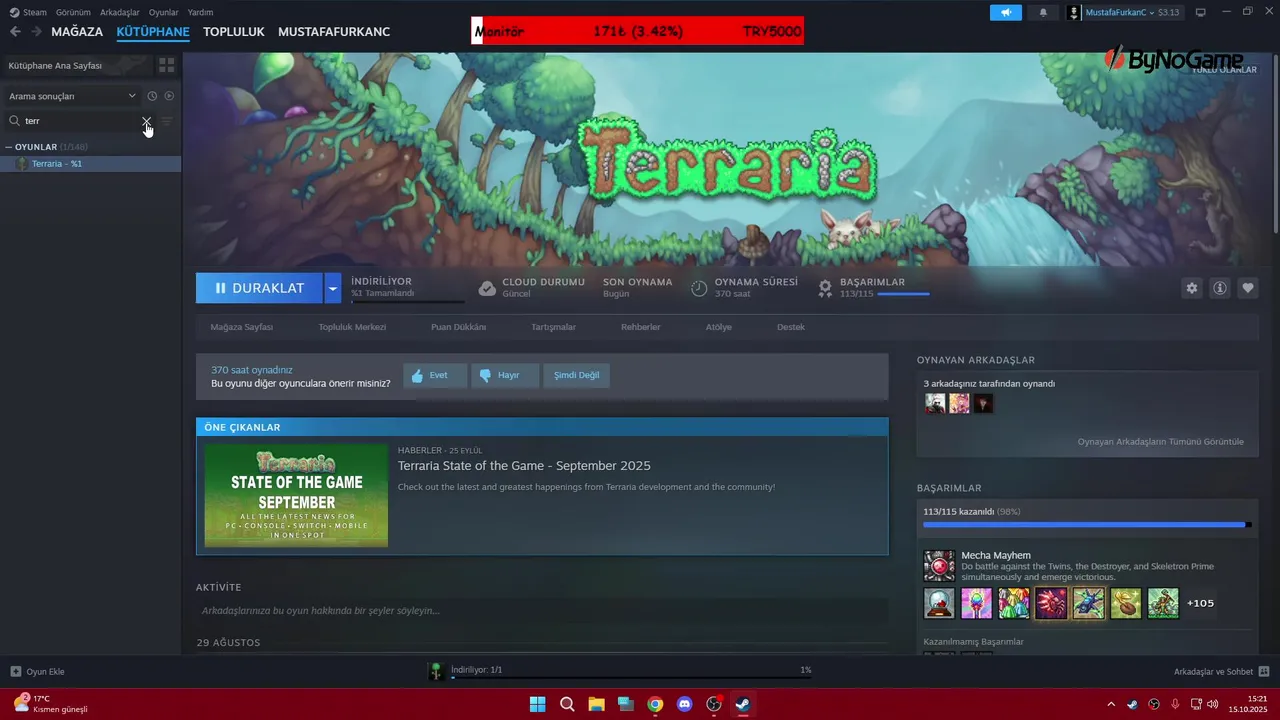1280x720 pixels.
Task: Open Mağaza Sayfası link
Action: coord(242,327)
